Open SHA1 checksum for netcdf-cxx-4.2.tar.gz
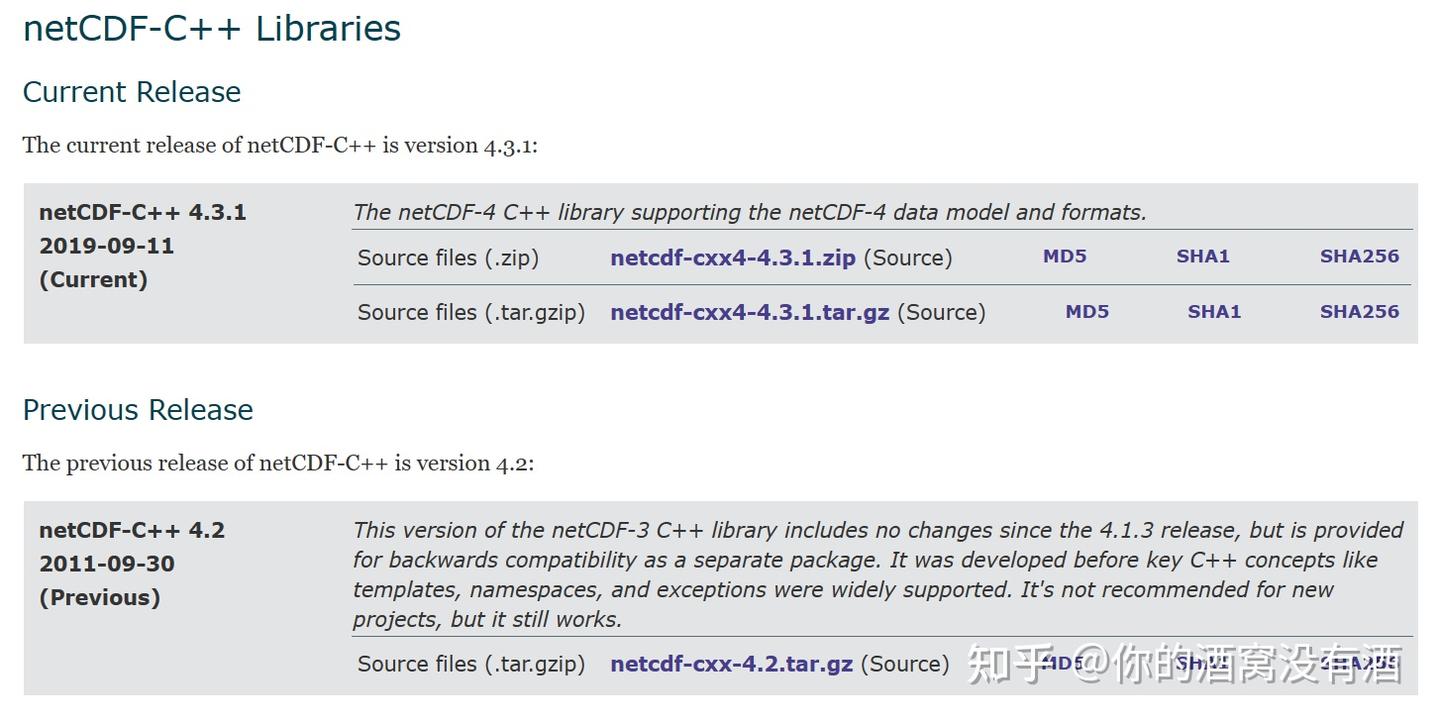Screen dimensions: 1440x724 coord(1201,663)
